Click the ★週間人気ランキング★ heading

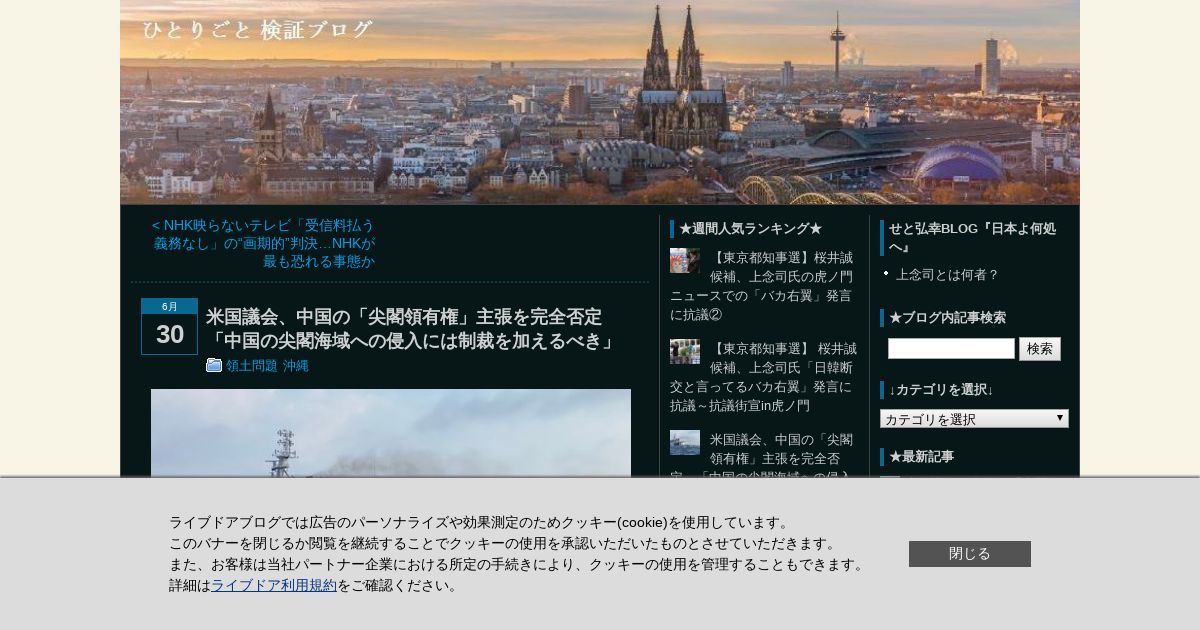point(750,229)
